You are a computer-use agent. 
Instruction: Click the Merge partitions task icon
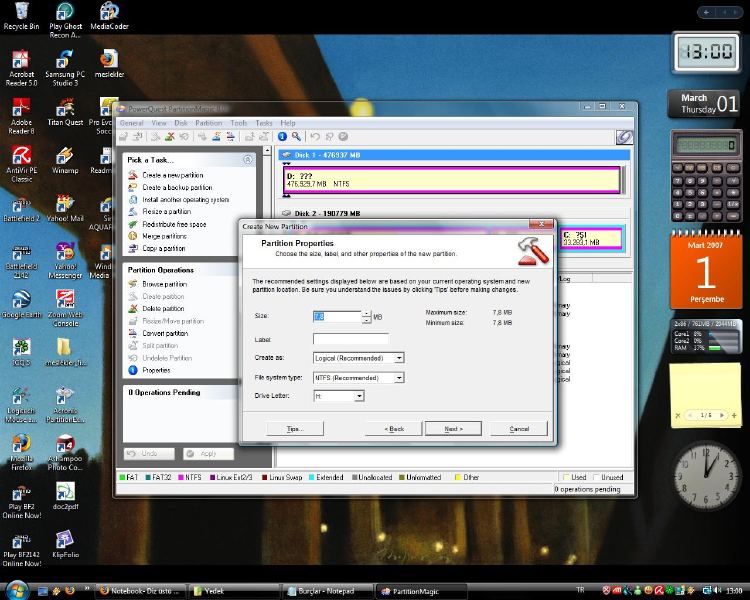point(133,236)
